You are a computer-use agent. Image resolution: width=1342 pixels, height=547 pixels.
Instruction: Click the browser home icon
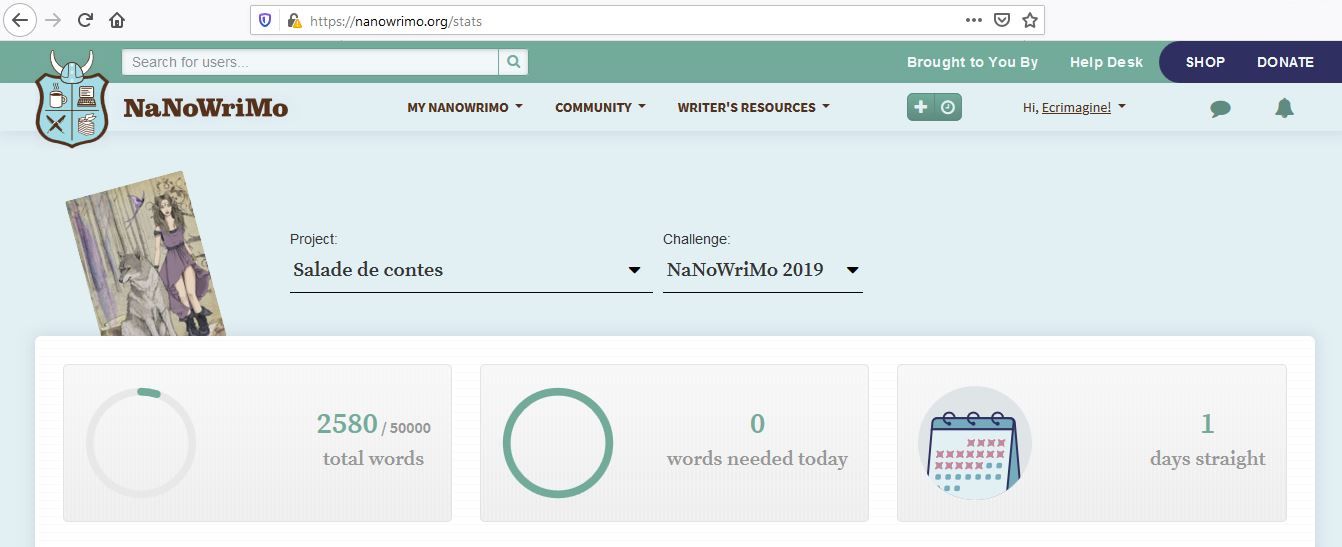point(117,20)
